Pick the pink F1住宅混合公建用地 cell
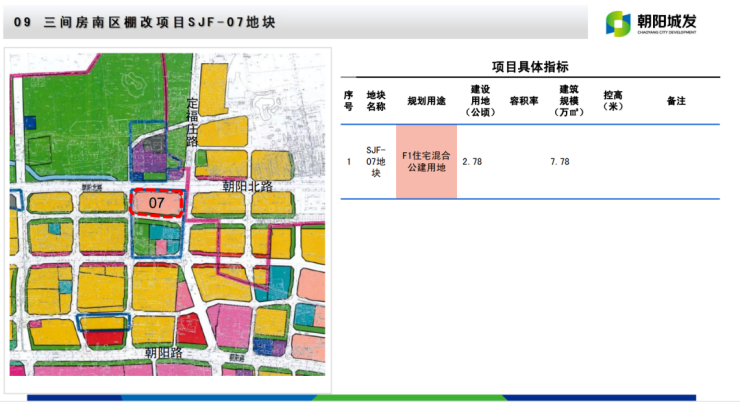The width and height of the screenshot is (740, 402). coord(427,161)
